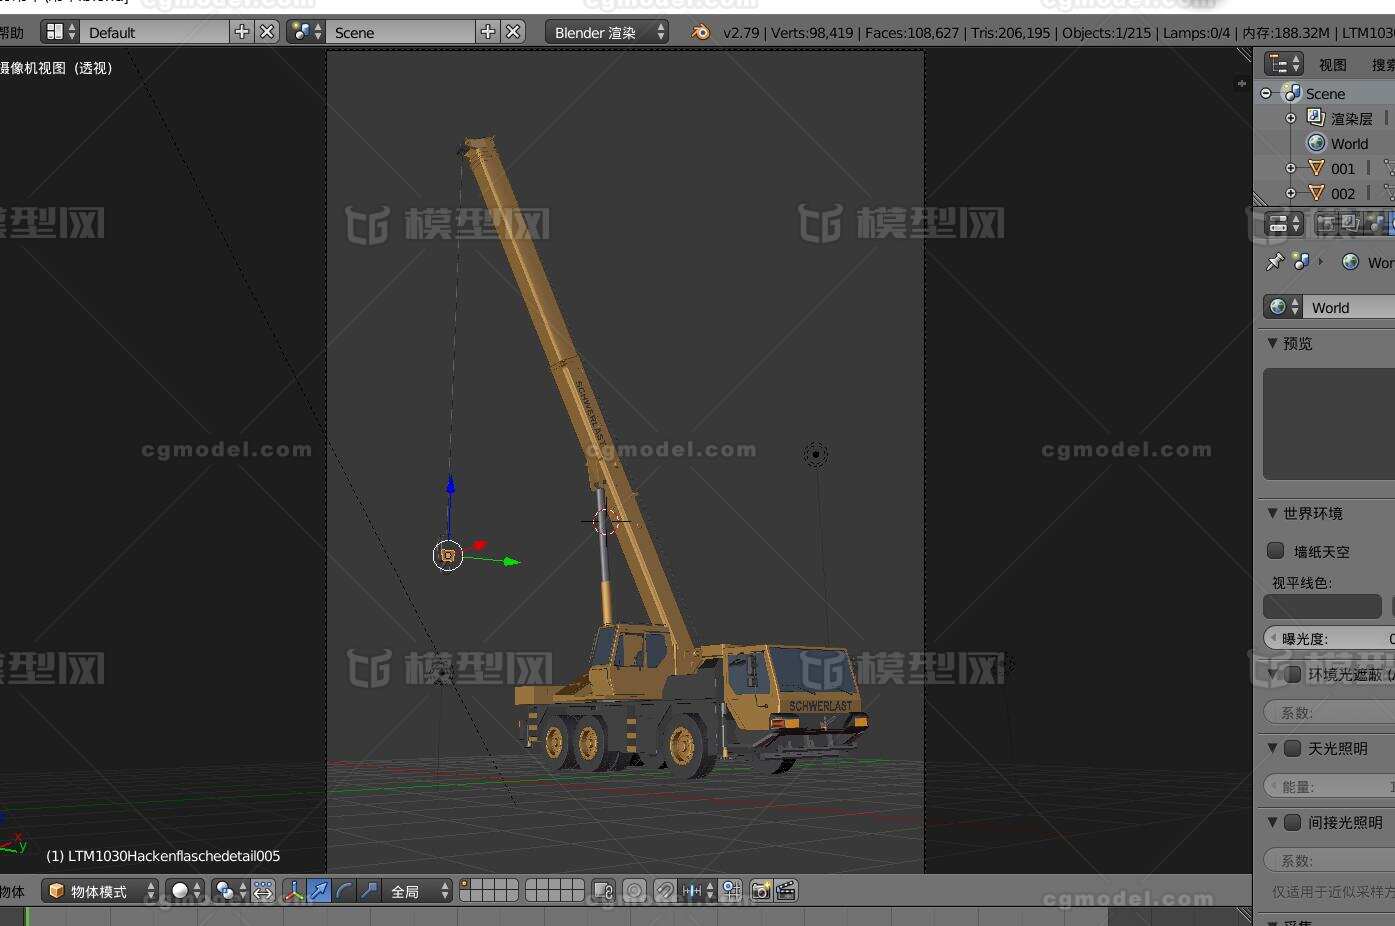Toggle manipulate center points only icon
This screenshot has height=926, width=1395.
point(263,891)
